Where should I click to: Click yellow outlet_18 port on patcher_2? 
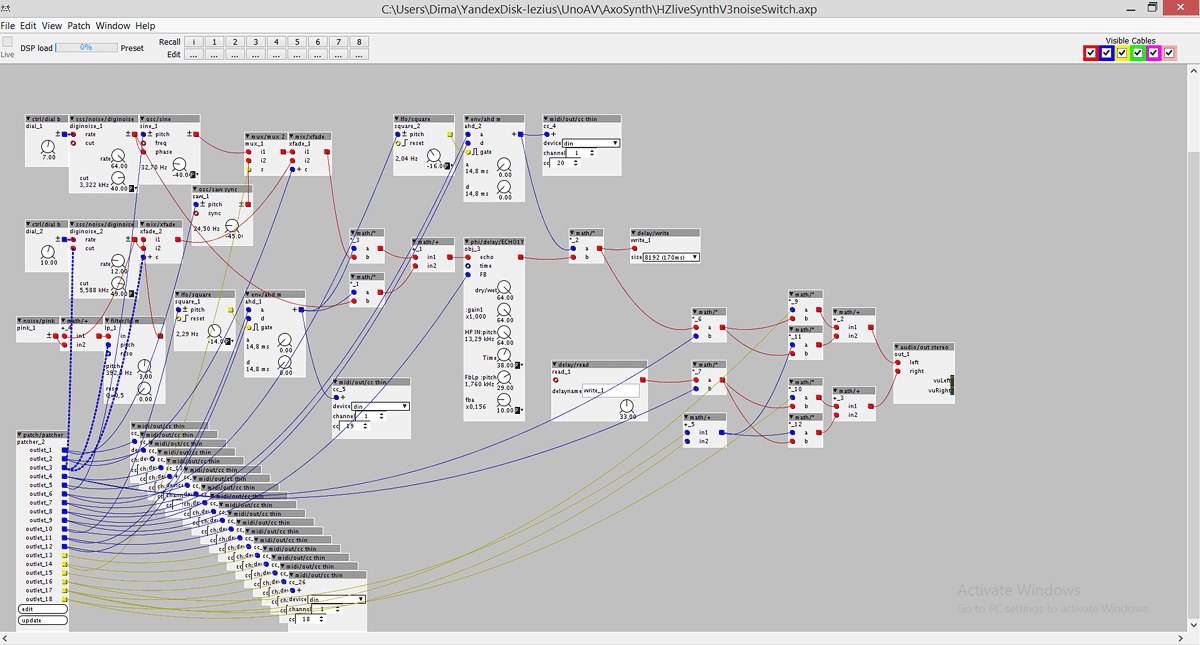tap(65, 599)
